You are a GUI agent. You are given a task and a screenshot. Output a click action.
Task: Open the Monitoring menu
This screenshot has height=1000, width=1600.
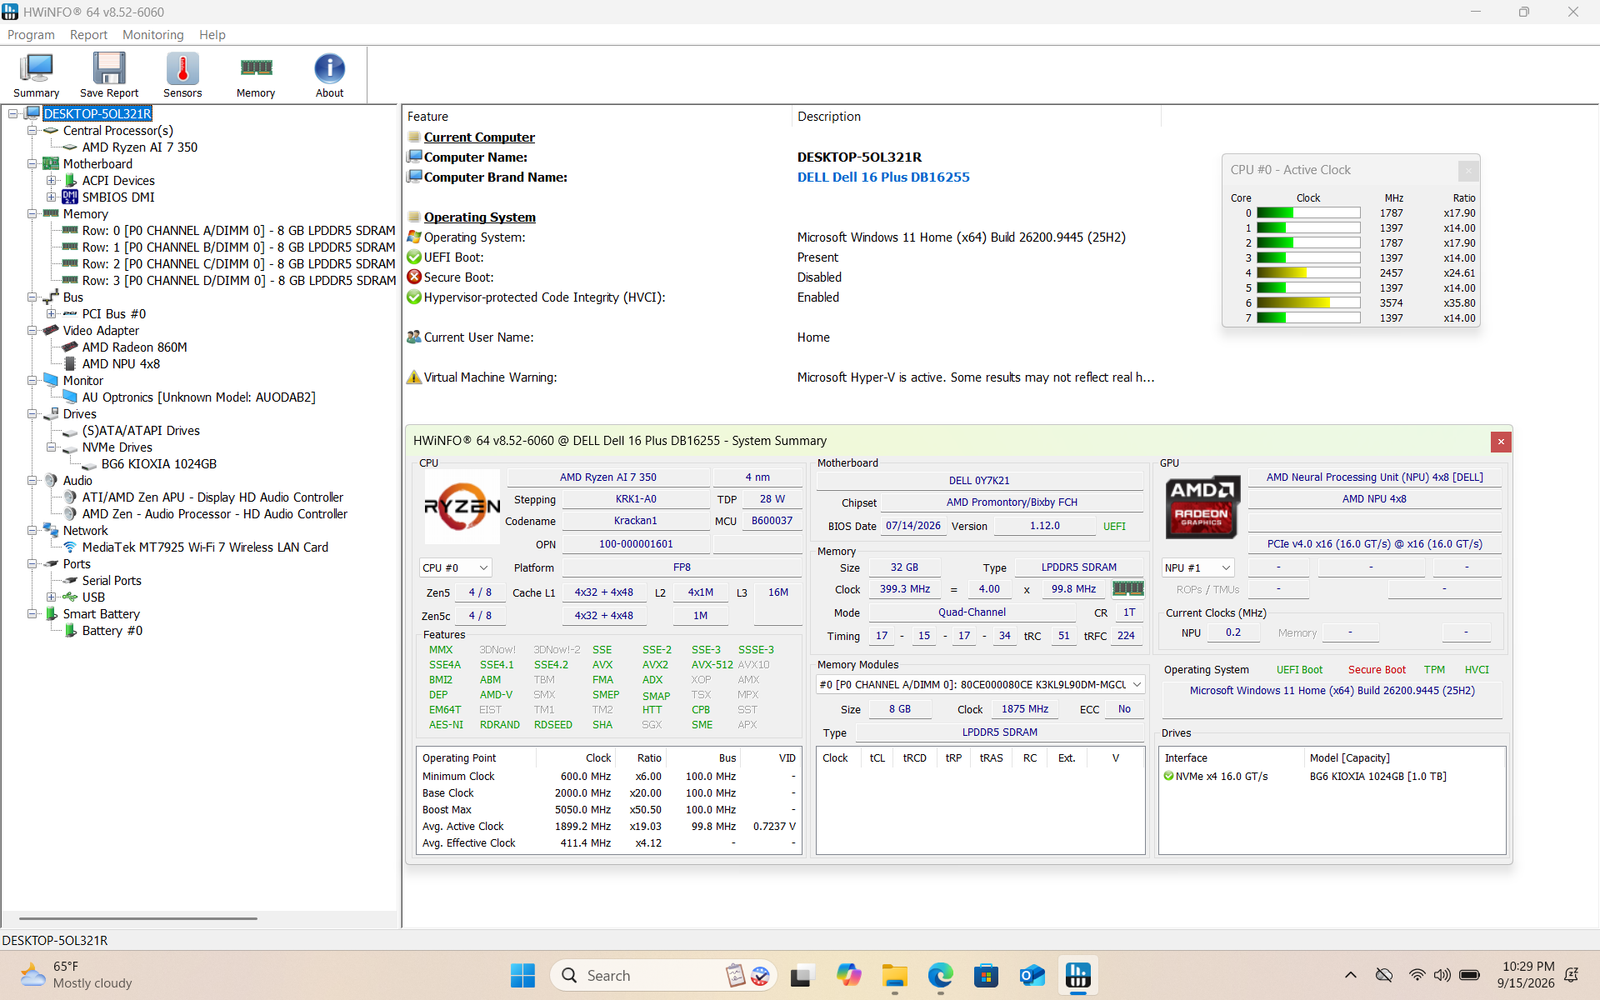[153, 35]
